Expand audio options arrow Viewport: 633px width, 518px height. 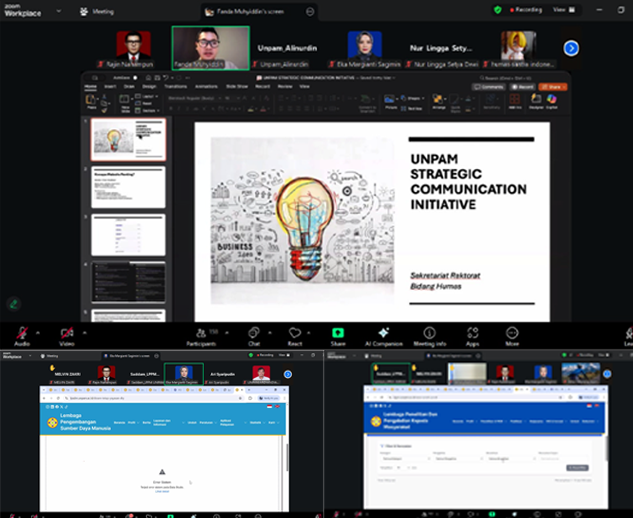pos(38,333)
